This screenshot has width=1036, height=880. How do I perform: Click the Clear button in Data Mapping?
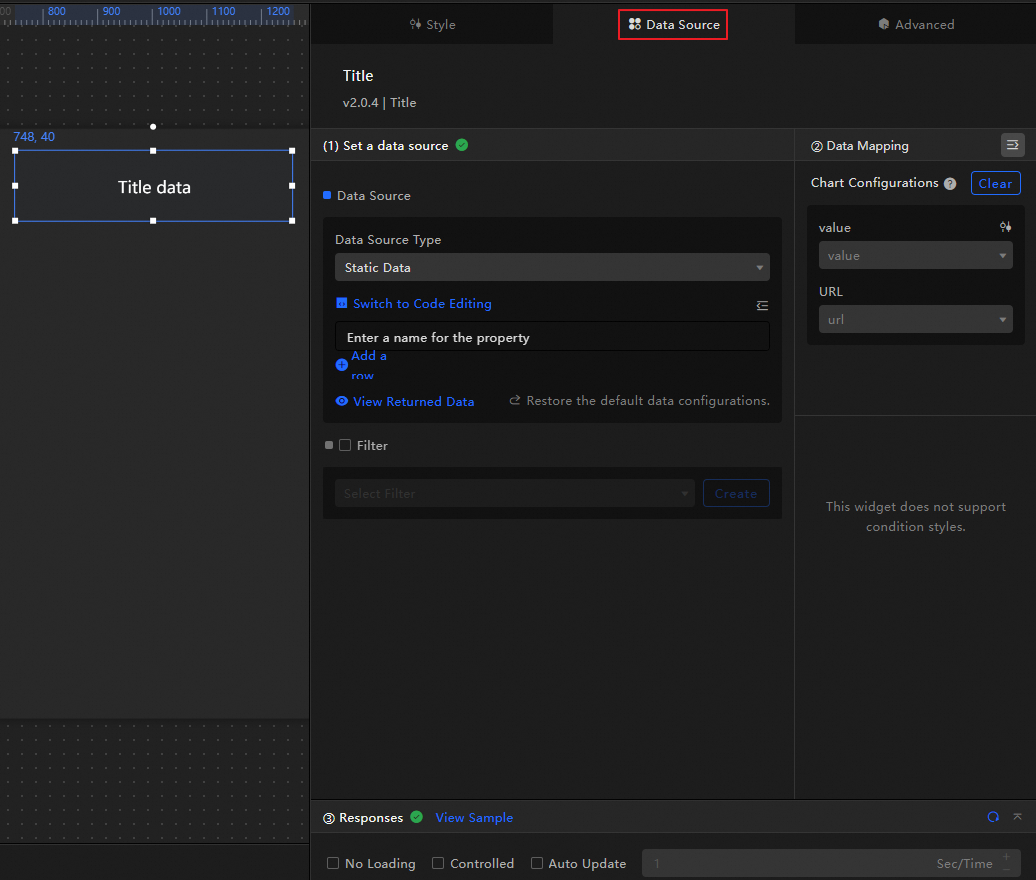pyautogui.click(x=995, y=184)
